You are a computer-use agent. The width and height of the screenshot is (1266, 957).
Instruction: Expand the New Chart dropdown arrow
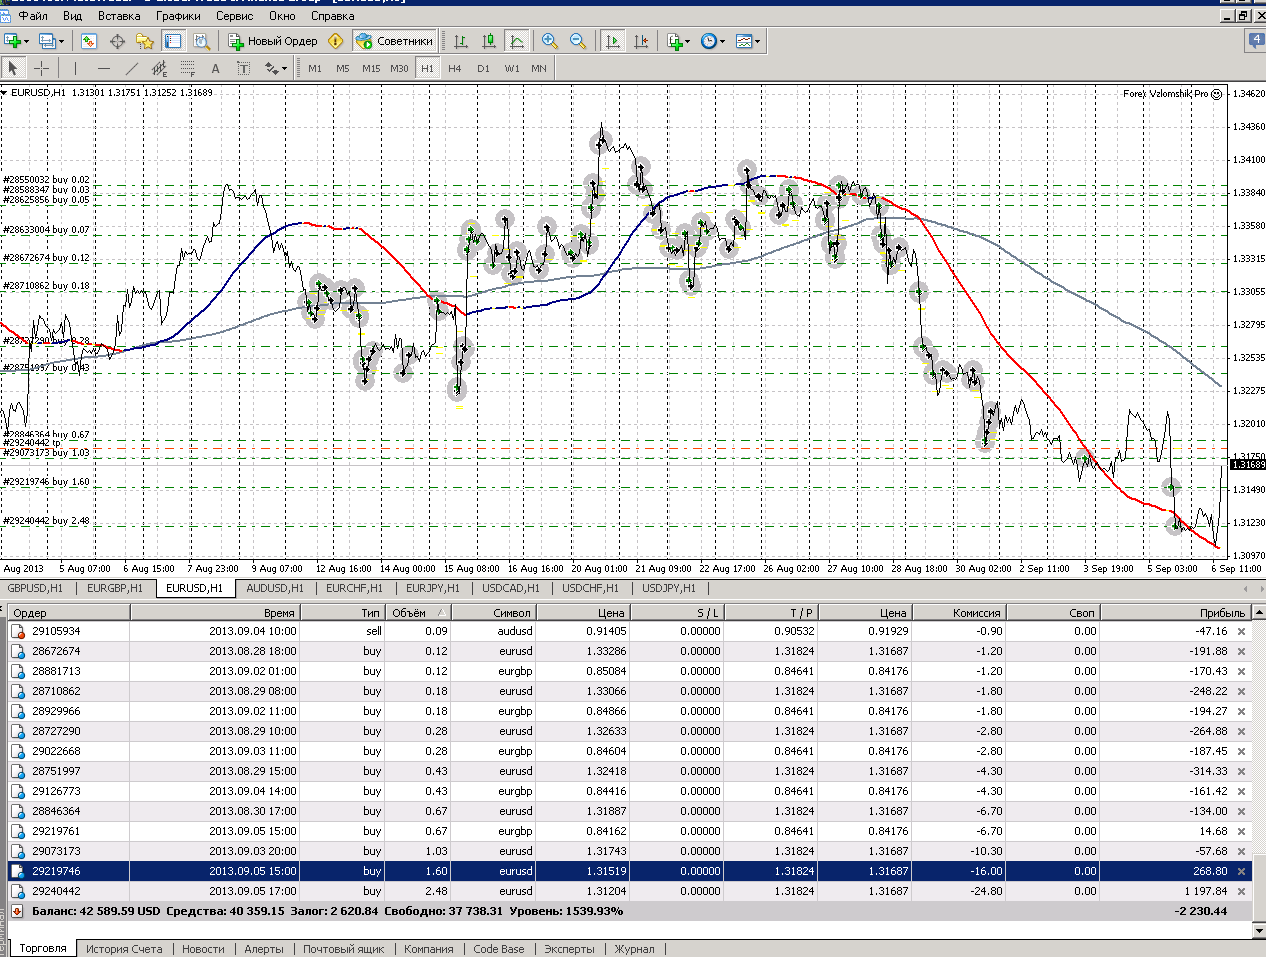[x=27, y=41]
